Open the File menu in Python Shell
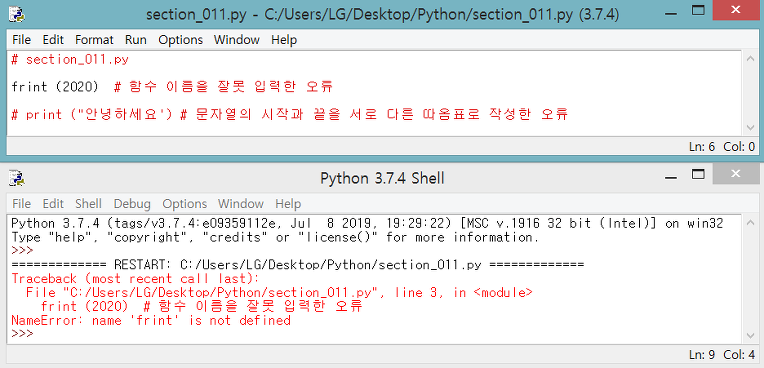Image resolution: width=764 pixels, height=368 pixels. click(21, 203)
